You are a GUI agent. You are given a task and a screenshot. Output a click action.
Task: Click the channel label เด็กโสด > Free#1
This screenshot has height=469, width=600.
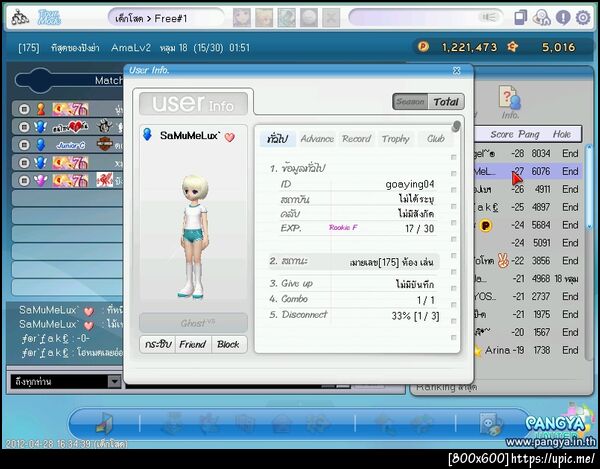(x=152, y=18)
